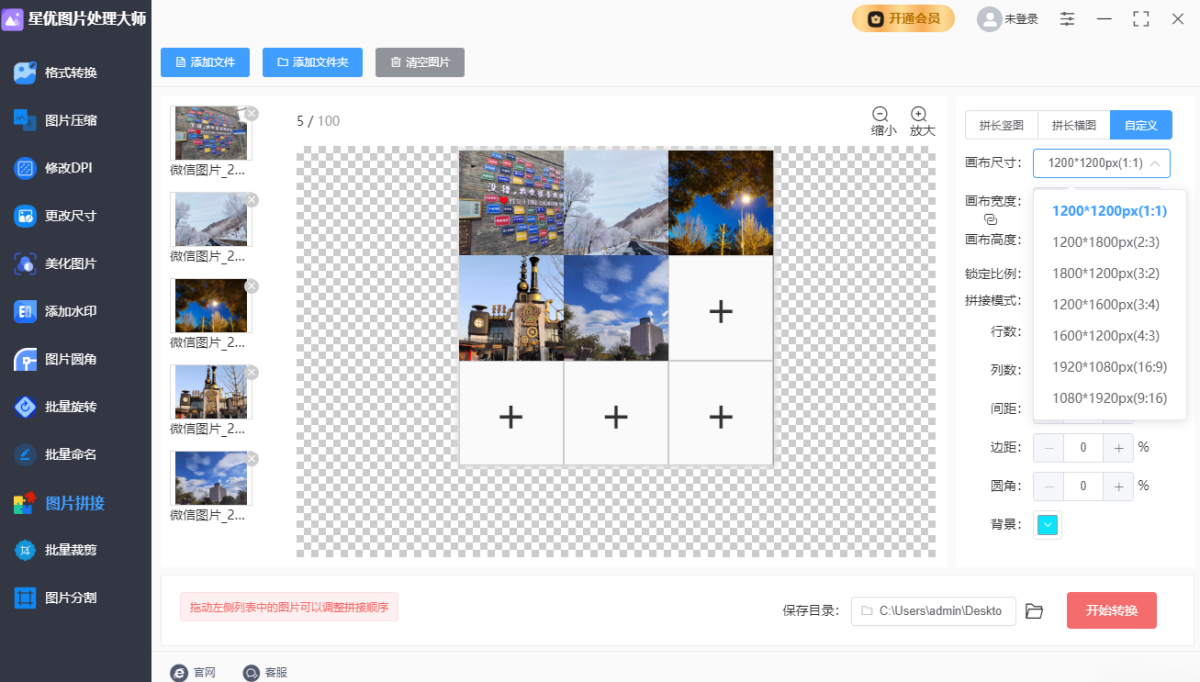Image resolution: width=1200 pixels, height=682 pixels.
Task: Toggle the width-height link chain icon
Action: click(x=991, y=219)
